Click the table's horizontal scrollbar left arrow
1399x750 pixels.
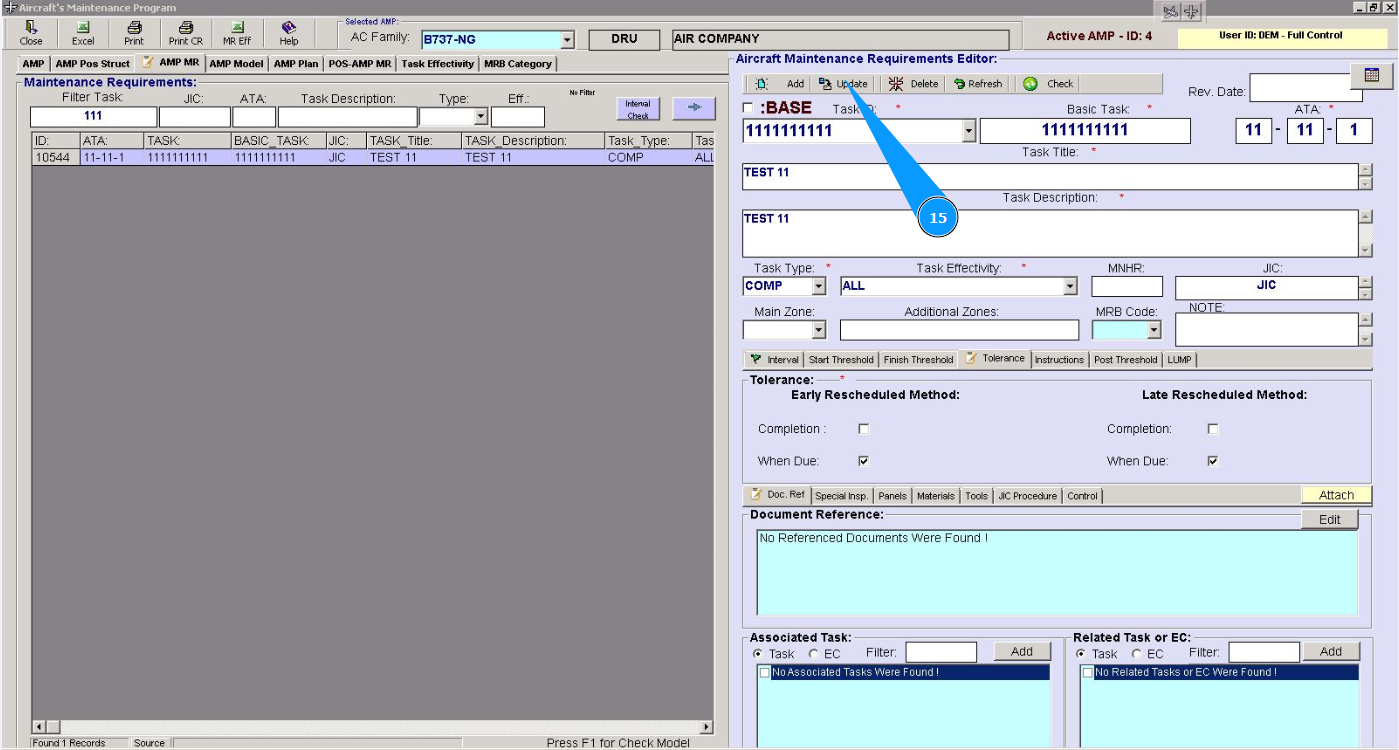point(39,727)
